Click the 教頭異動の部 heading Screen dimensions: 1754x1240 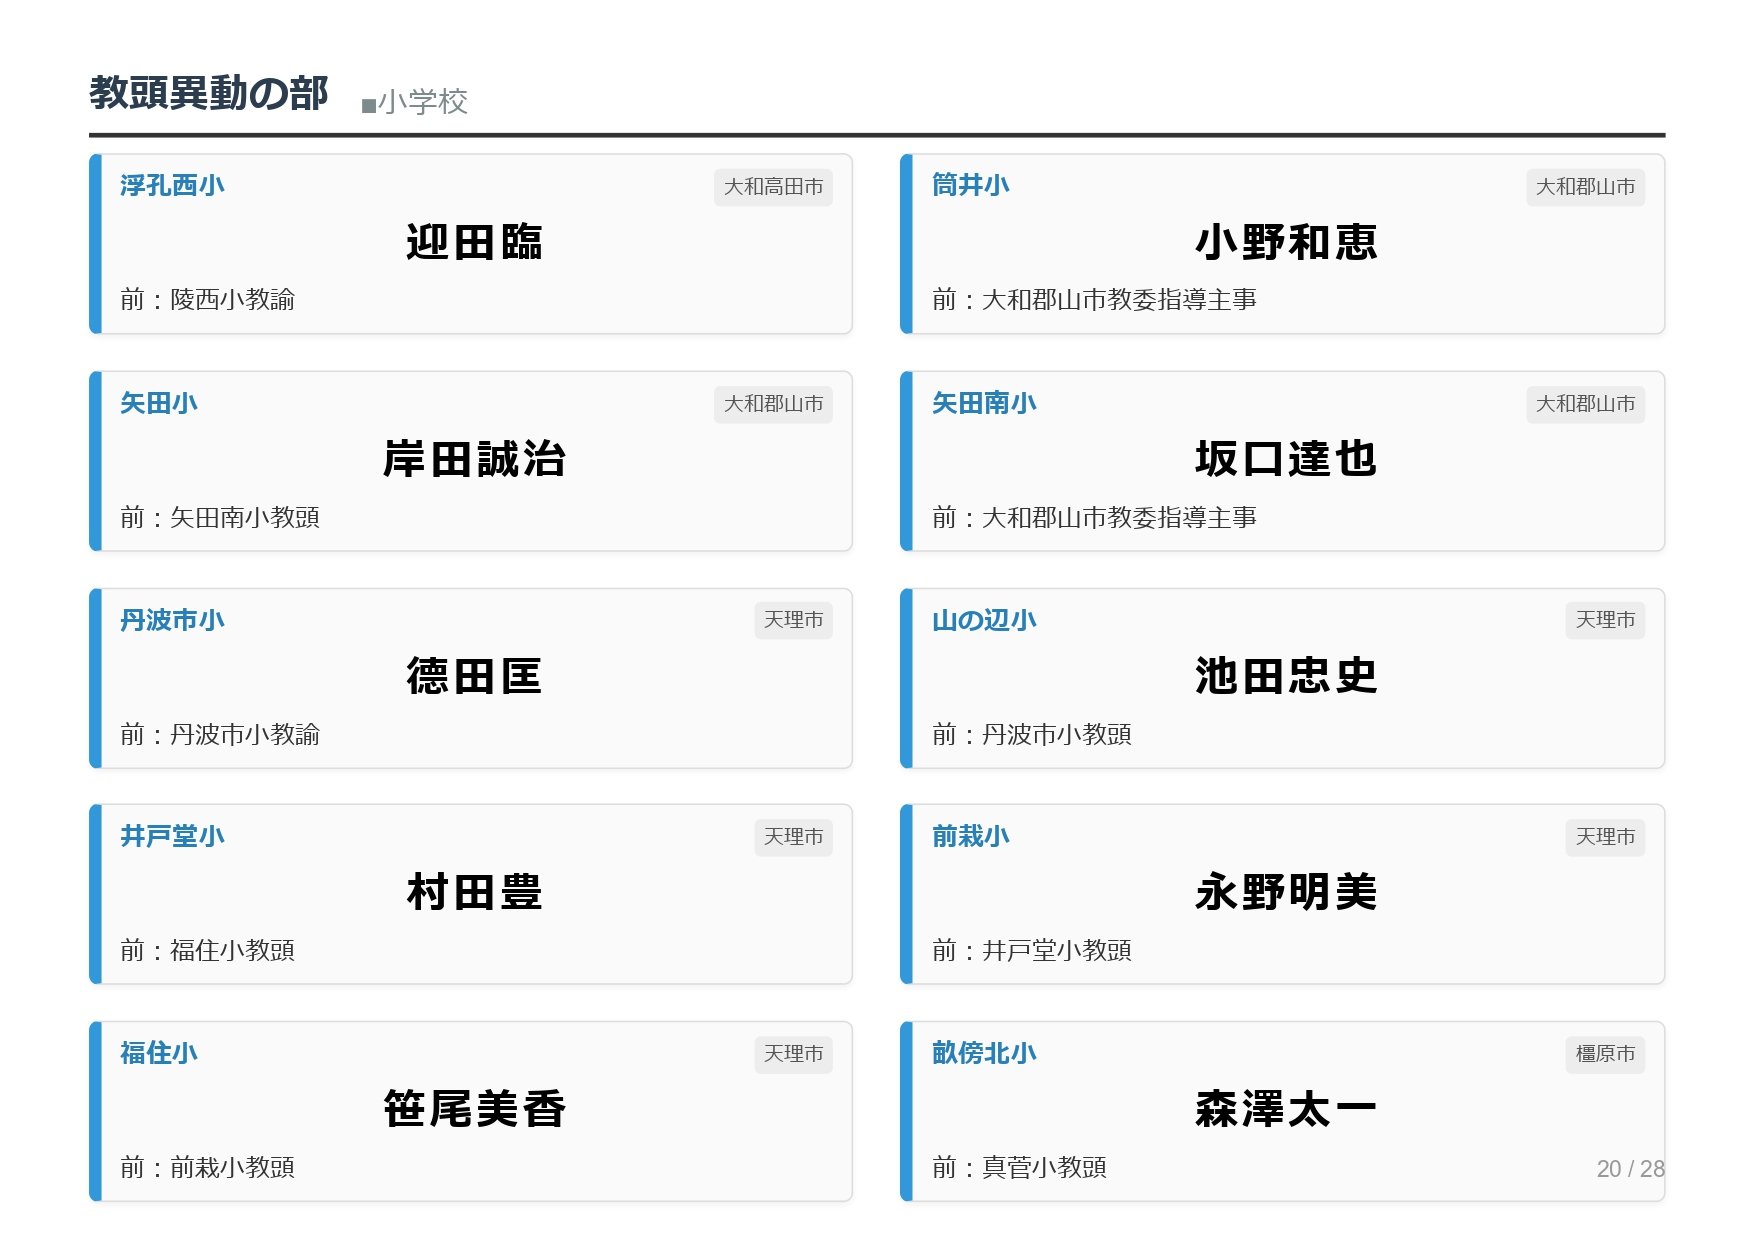pyautogui.click(x=208, y=93)
